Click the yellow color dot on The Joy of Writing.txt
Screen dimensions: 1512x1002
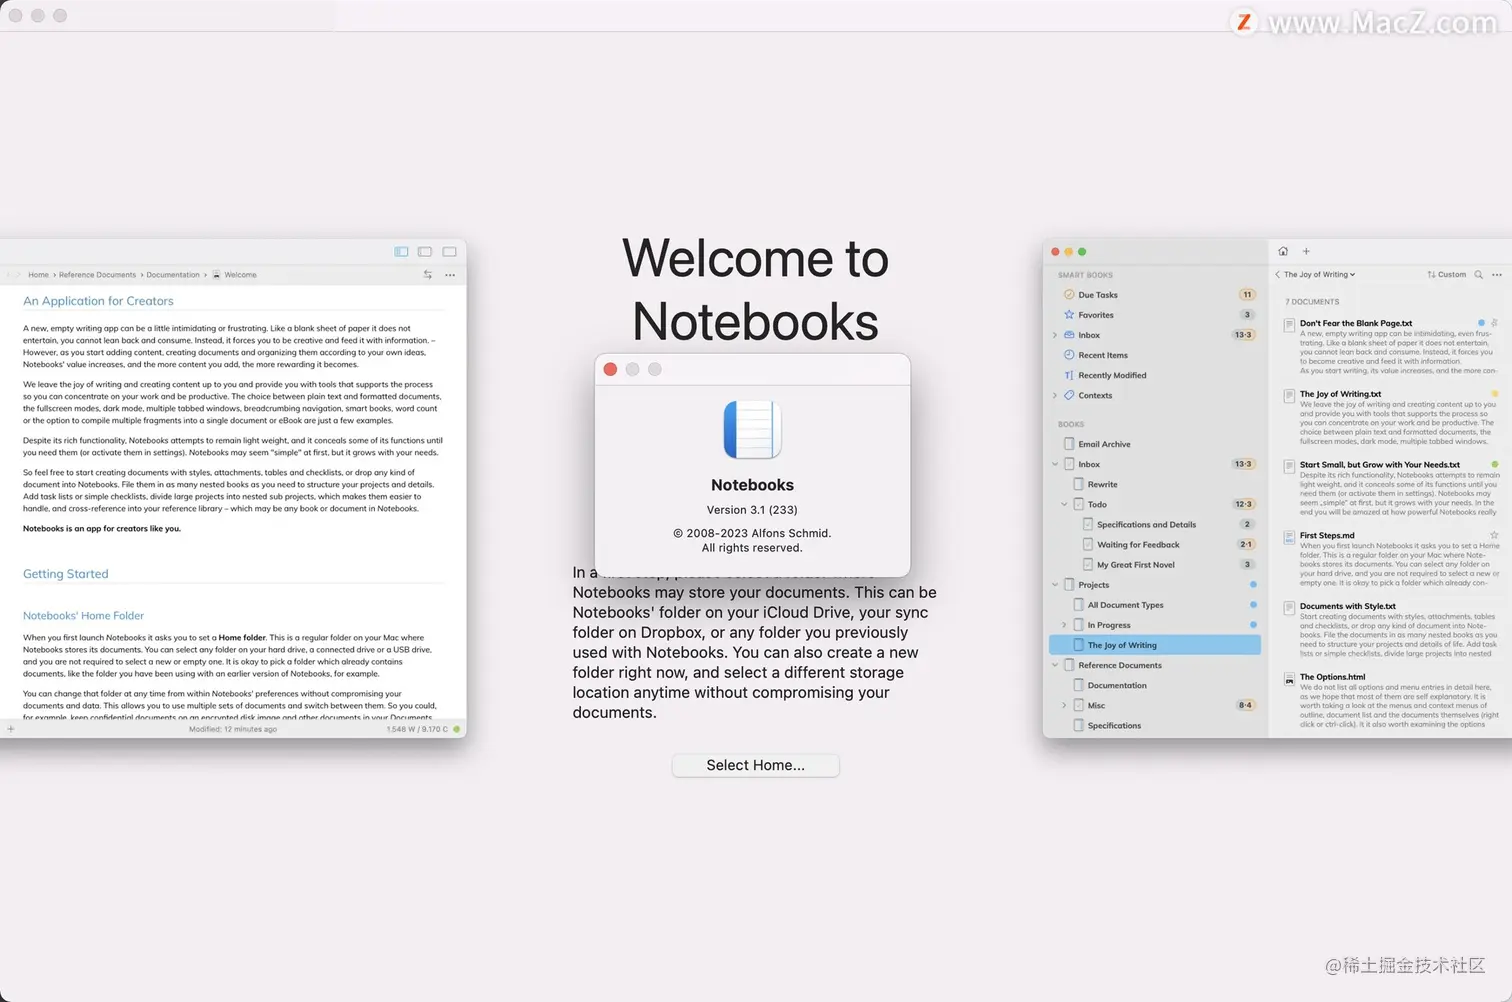1495,394
